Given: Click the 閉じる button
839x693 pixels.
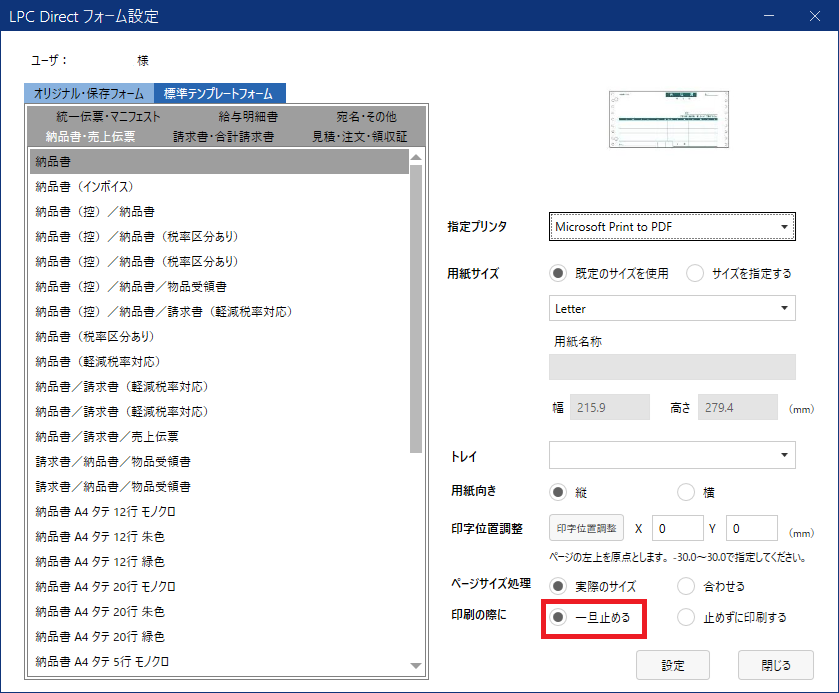Looking at the screenshot, I should pyautogui.click(x=776, y=665).
